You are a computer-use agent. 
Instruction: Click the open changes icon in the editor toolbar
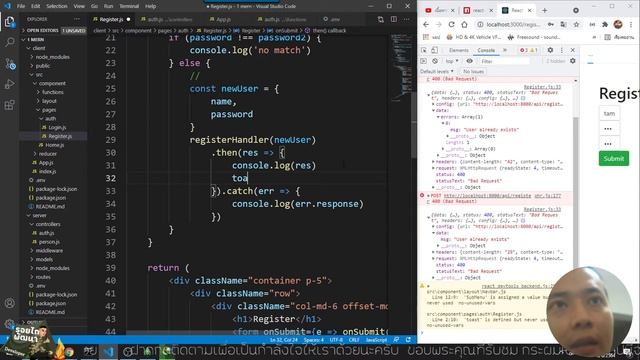[380, 19]
